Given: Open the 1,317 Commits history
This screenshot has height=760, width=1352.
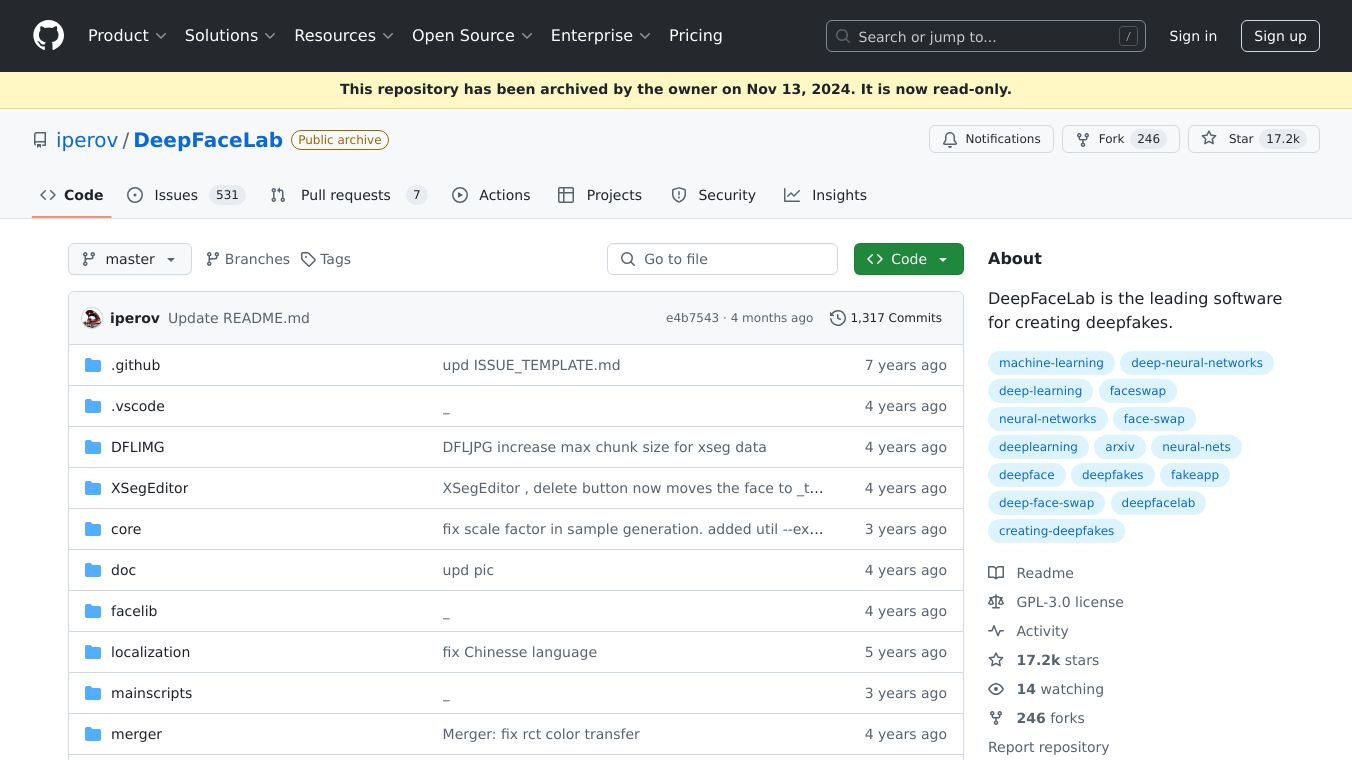Looking at the screenshot, I should pyautogui.click(x=886, y=318).
